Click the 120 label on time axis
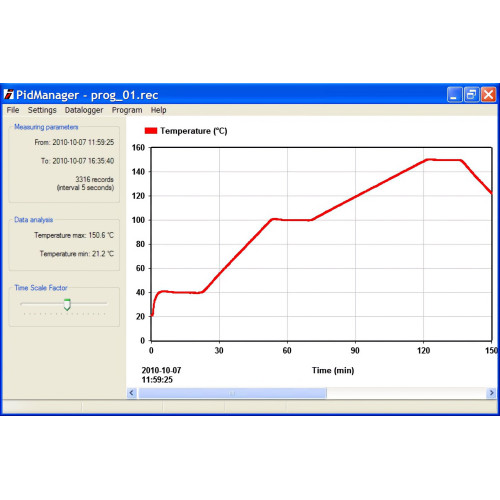This screenshot has height=500, width=500. (423, 350)
